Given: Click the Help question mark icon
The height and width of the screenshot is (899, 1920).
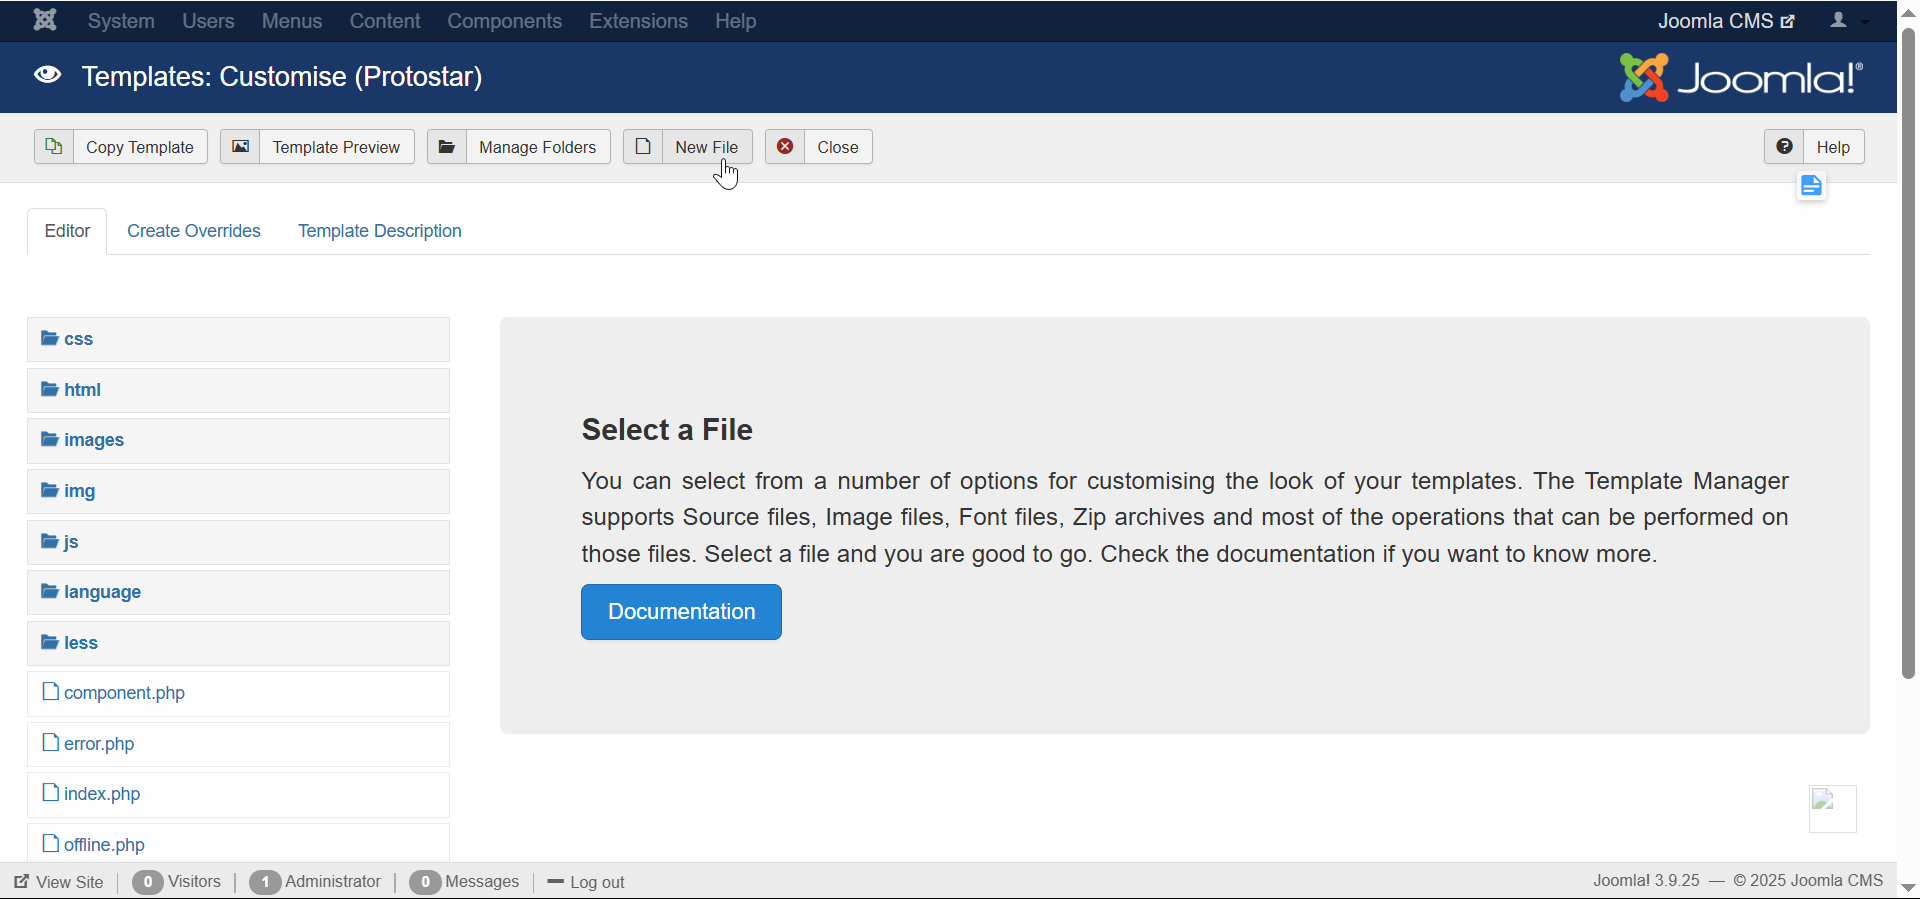Looking at the screenshot, I should pyautogui.click(x=1784, y=147).
